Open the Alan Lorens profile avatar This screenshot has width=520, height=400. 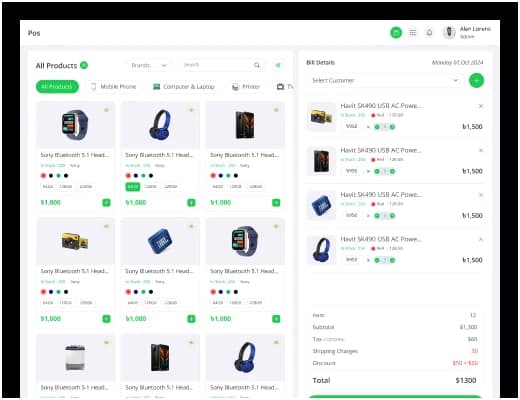click(449, 33)
